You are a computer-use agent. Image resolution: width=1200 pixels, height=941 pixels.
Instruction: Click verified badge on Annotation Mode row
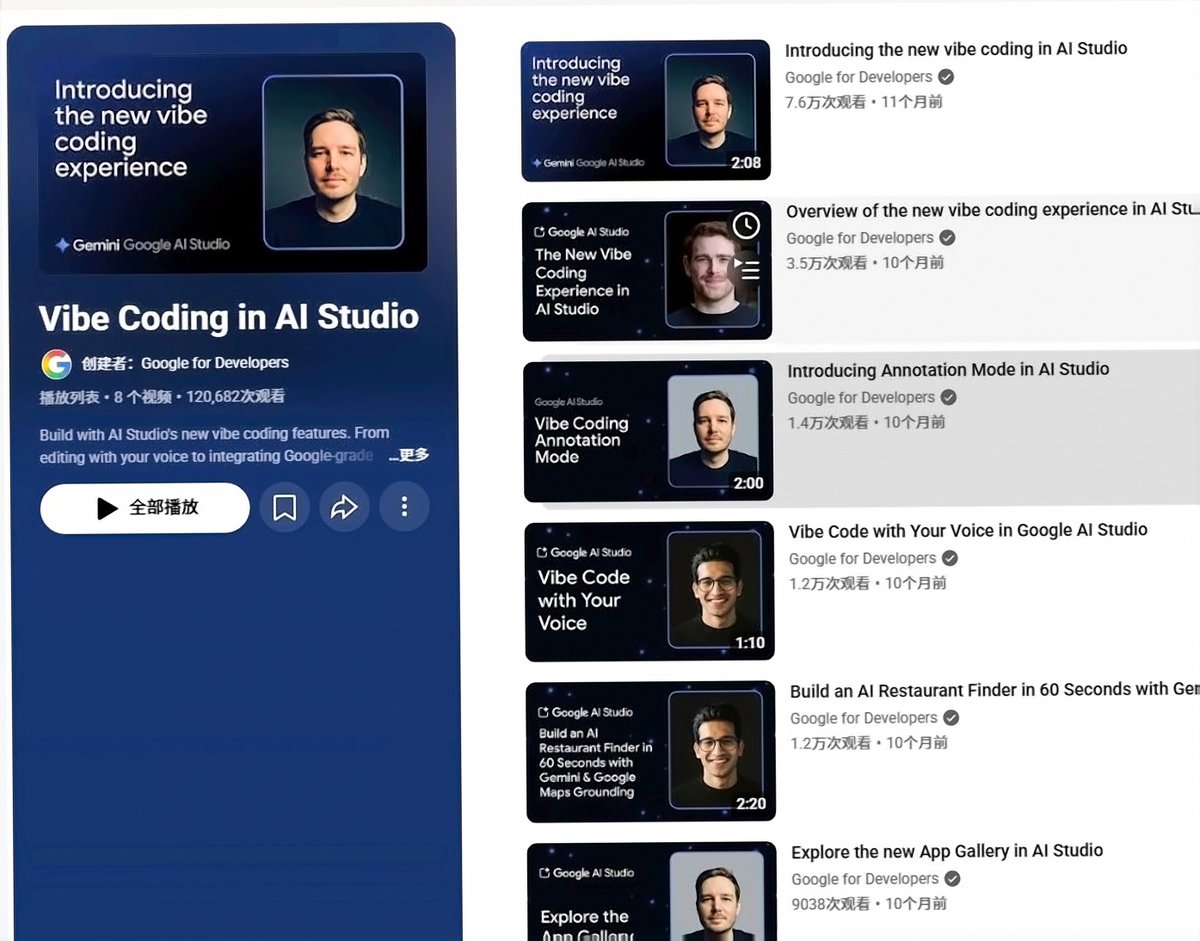coord(949,397)
